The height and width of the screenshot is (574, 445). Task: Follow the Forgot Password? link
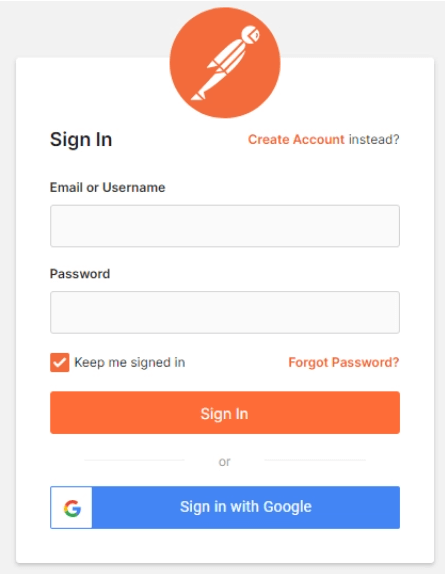coord(344,362)
